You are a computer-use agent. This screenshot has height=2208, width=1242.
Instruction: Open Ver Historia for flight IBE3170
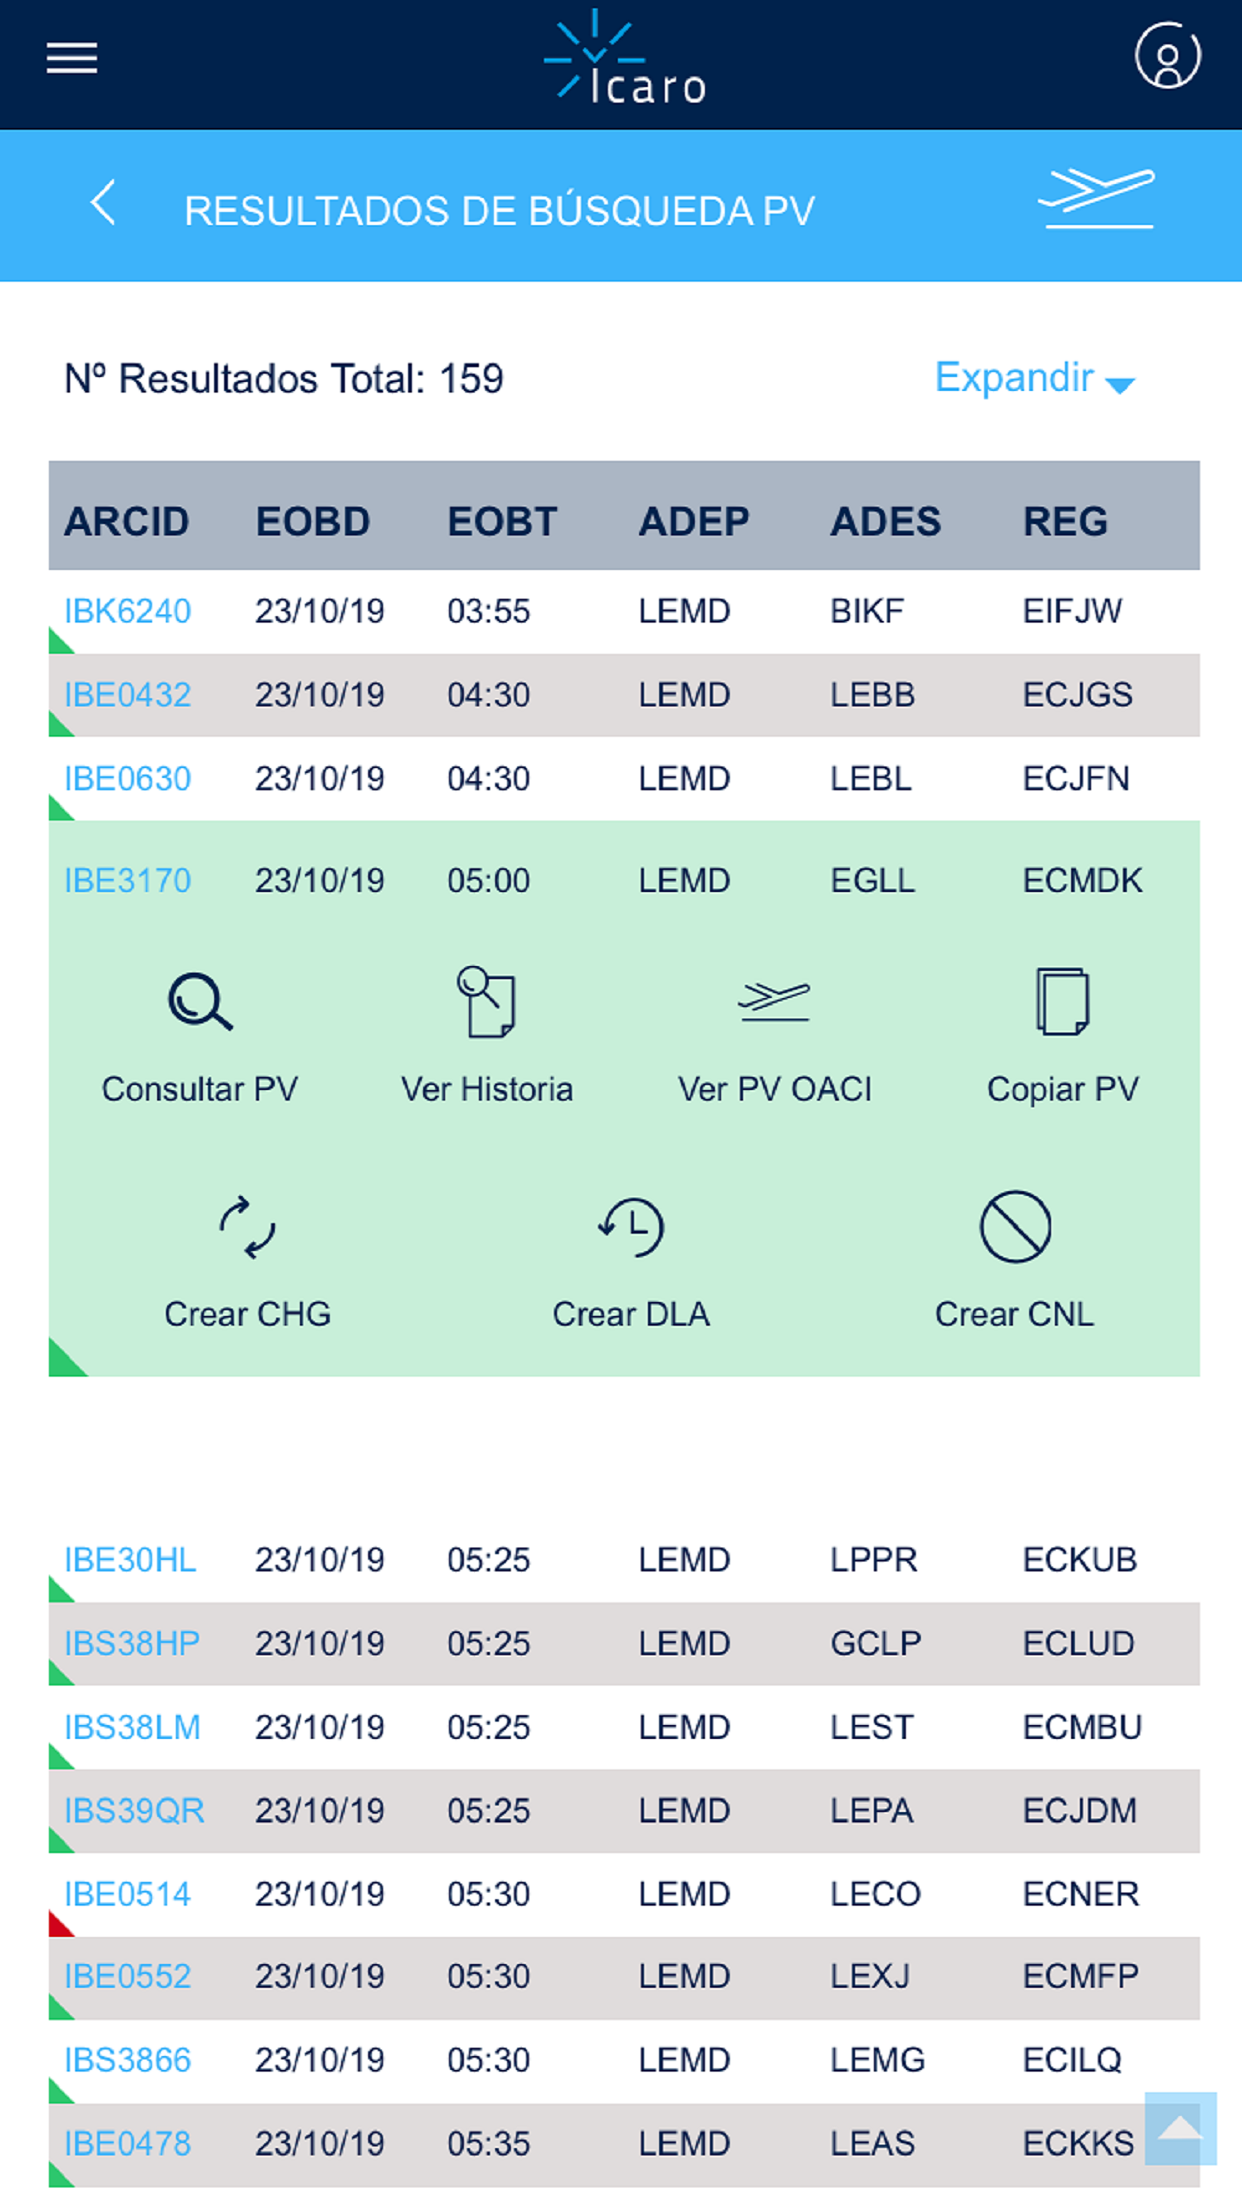tap(487, 1001)
